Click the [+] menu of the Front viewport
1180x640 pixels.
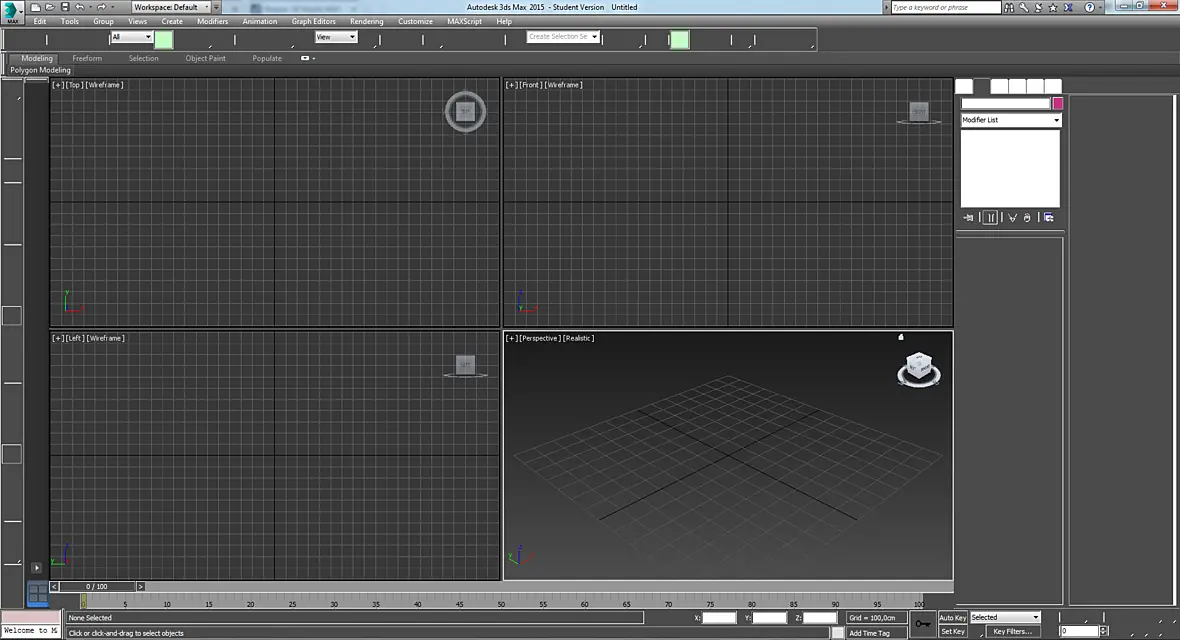[511, 84]
